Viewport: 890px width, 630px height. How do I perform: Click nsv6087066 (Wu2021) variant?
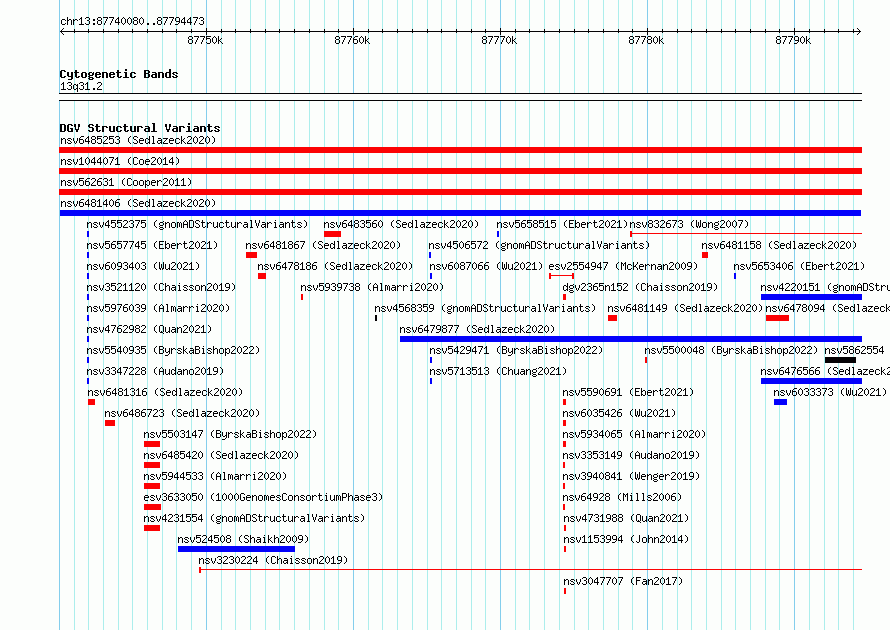pos(486,266)
